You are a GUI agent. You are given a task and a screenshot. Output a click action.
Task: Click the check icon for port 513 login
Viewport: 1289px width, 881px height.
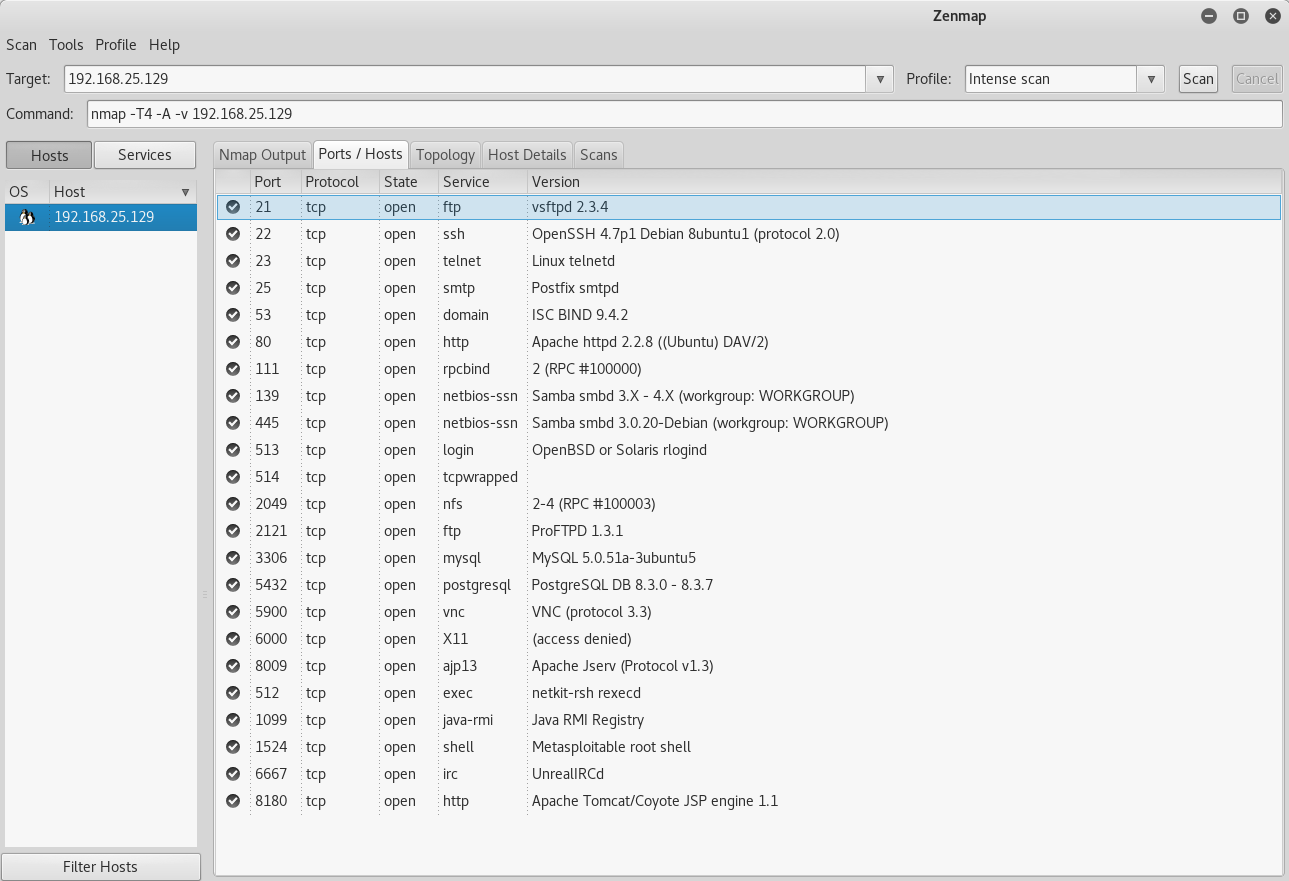(x=233, y=450)
